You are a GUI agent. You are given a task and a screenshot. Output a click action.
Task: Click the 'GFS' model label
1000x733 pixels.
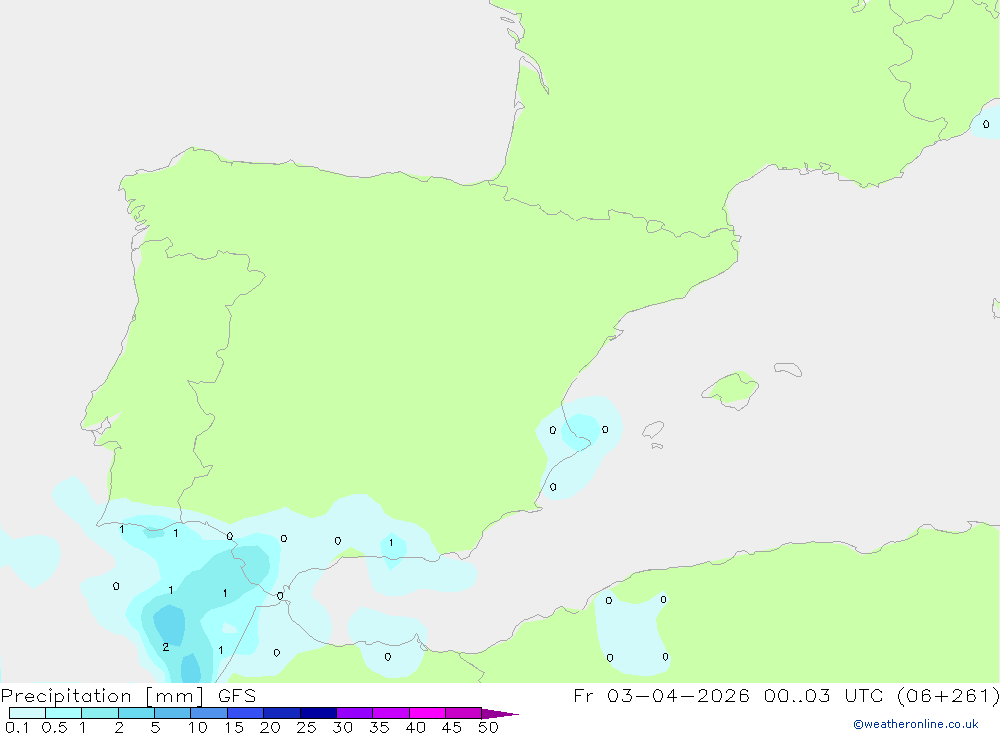[237, 696]
